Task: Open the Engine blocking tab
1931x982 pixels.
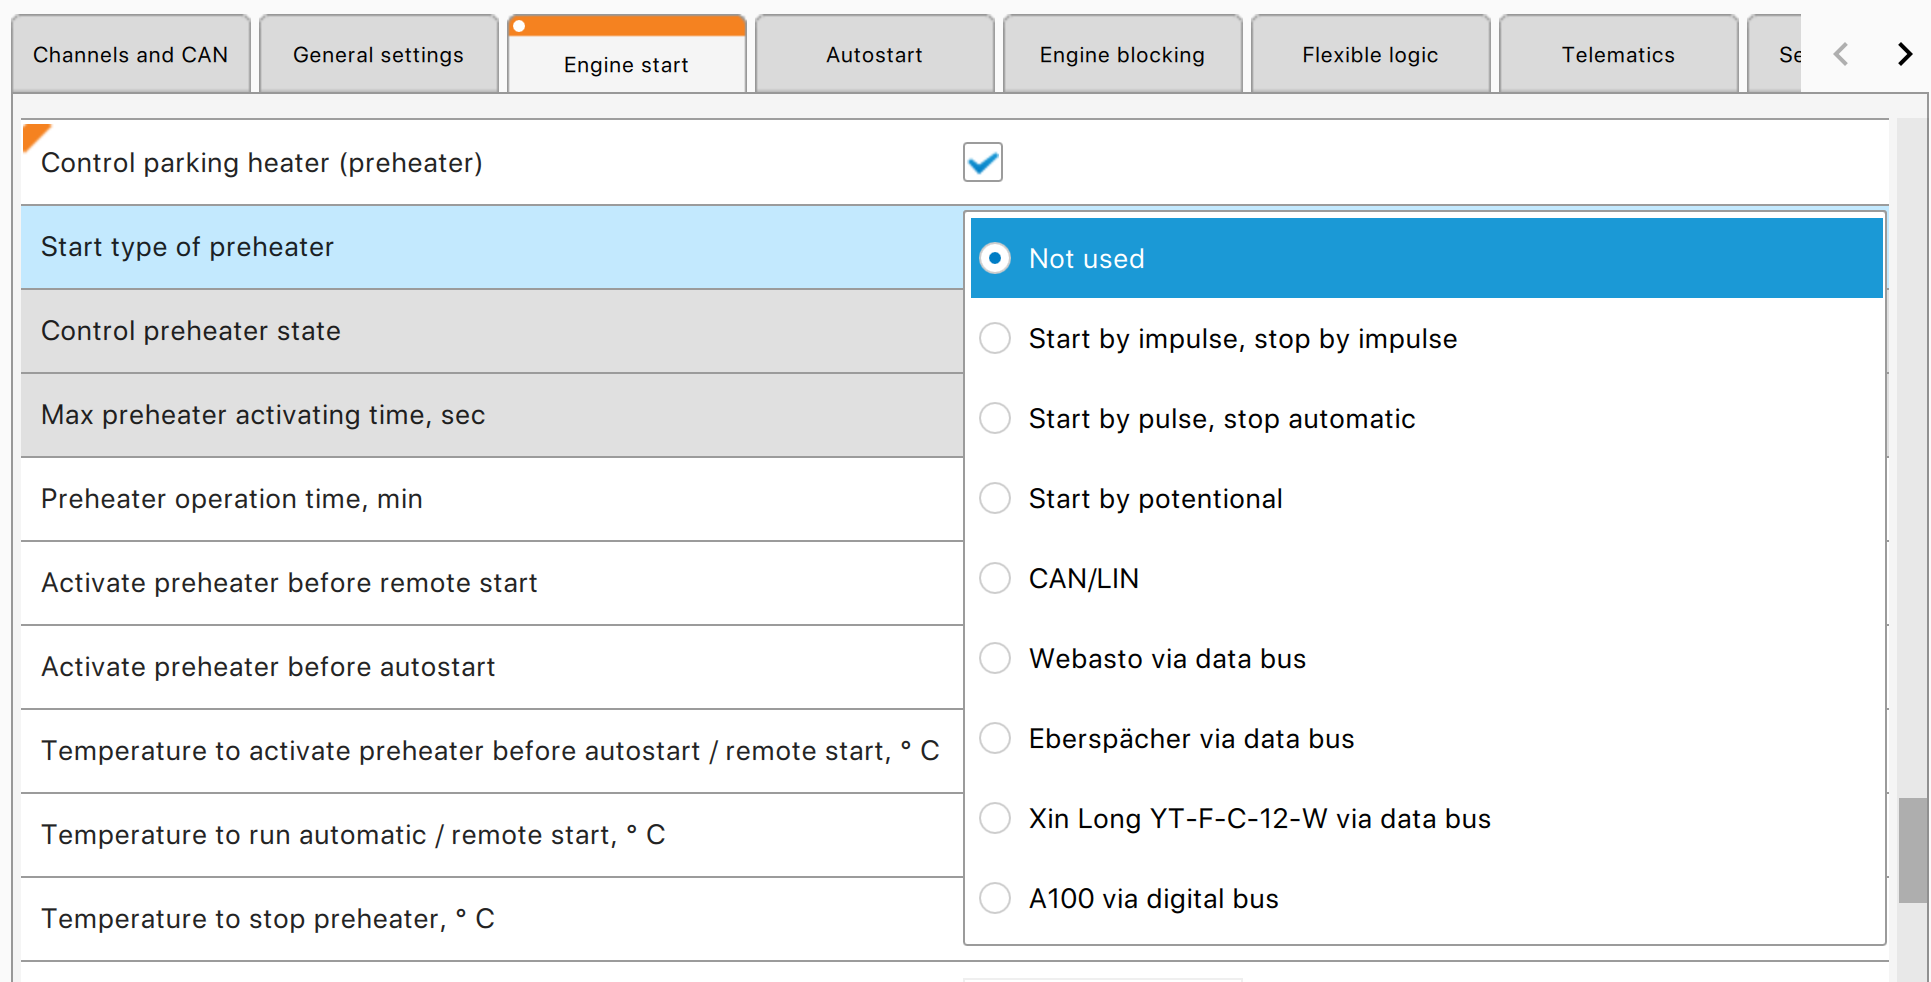Action: point(1123,54)
